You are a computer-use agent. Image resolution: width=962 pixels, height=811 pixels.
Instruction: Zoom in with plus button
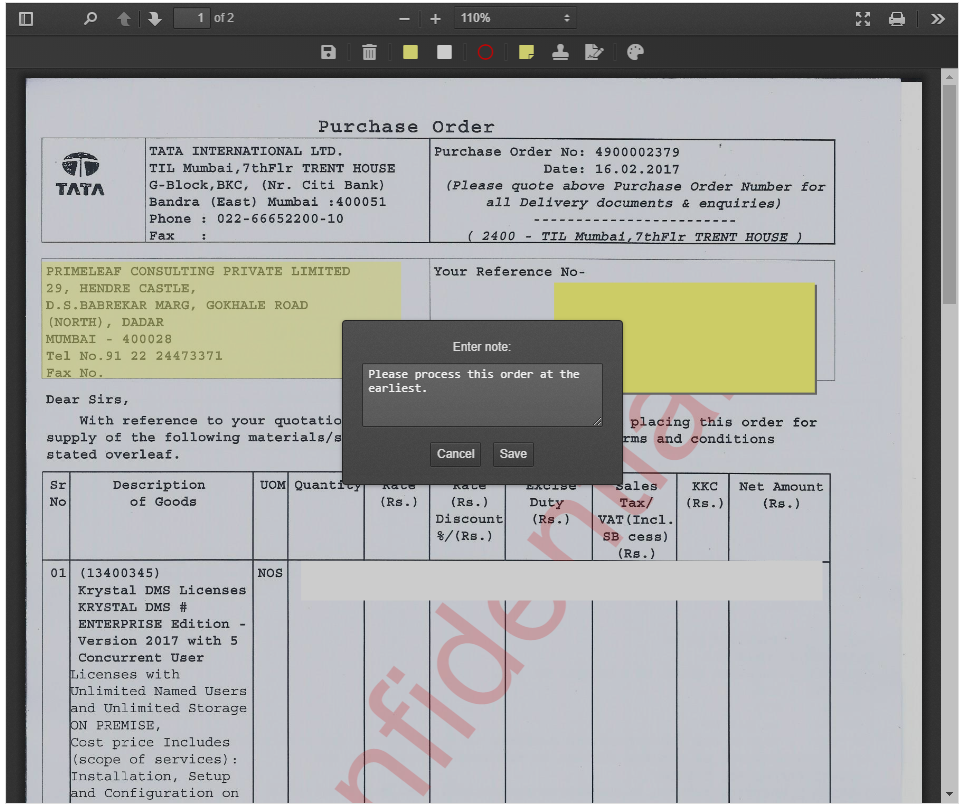pyautogui.click(x=436, y=19)
